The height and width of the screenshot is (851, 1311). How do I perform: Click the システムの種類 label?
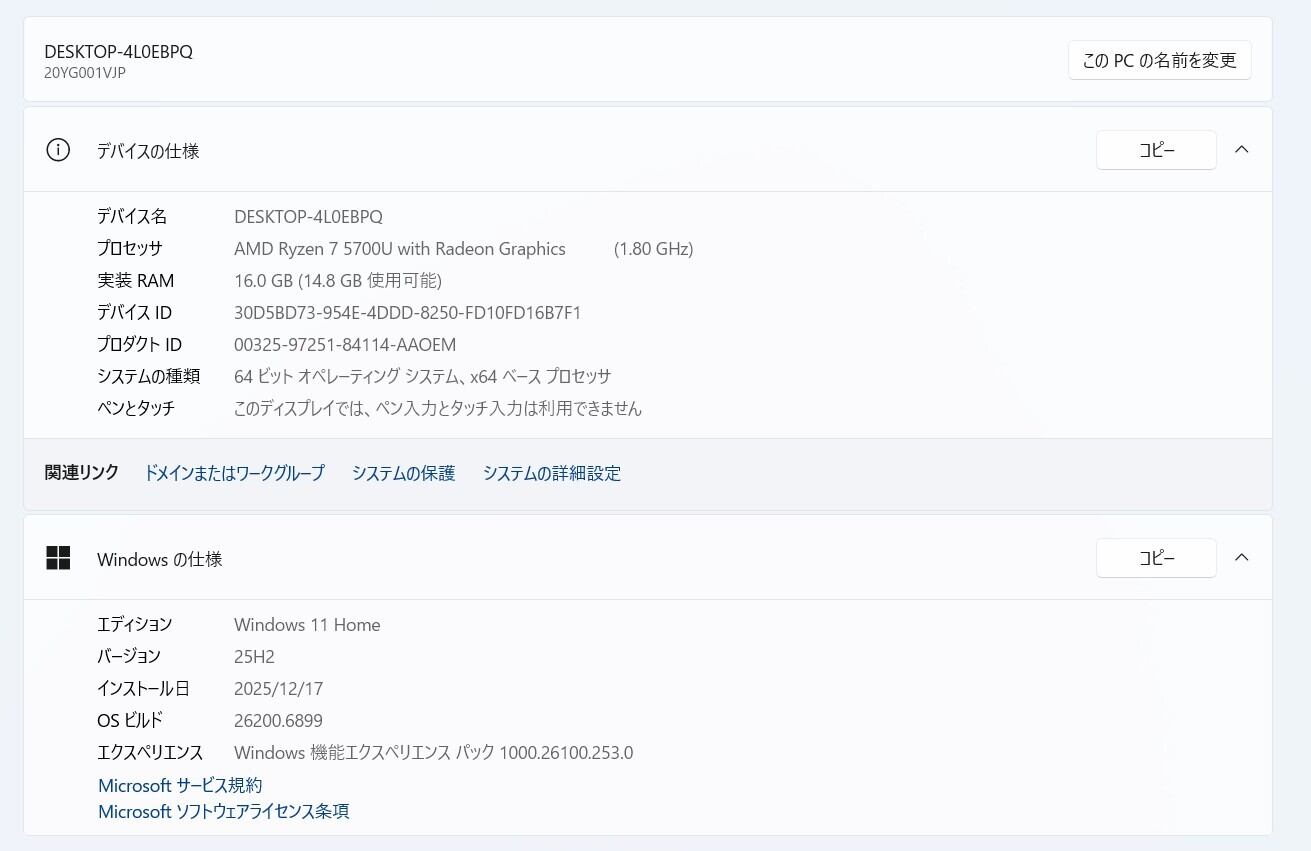click(149, 377)
